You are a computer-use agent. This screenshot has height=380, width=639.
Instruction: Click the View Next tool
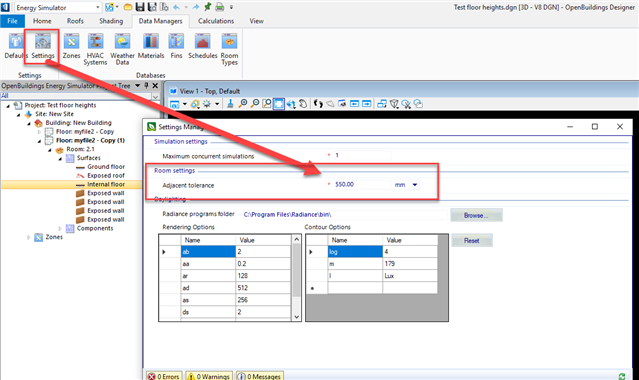coord(366,104)
